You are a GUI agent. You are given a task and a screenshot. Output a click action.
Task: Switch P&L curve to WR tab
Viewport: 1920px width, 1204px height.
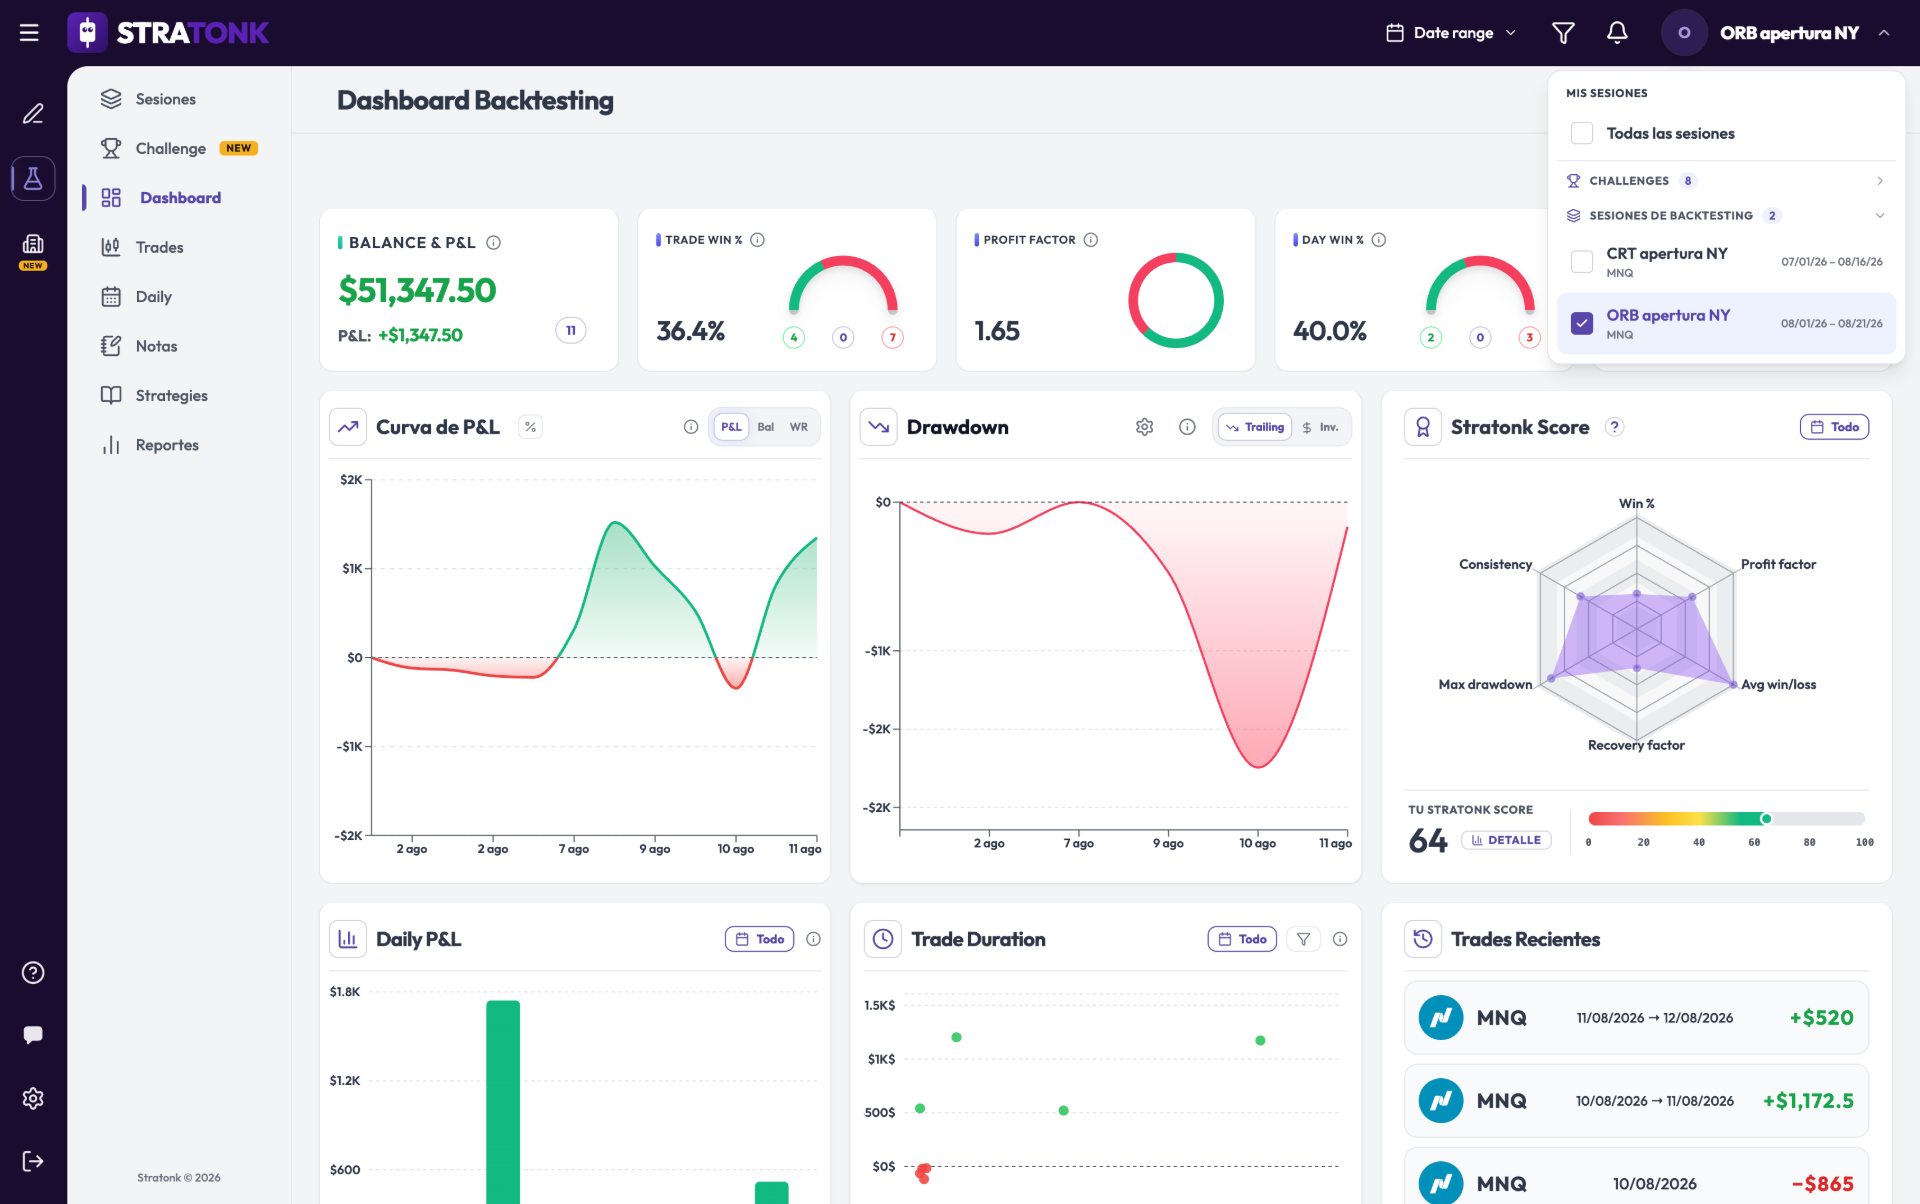799,427
